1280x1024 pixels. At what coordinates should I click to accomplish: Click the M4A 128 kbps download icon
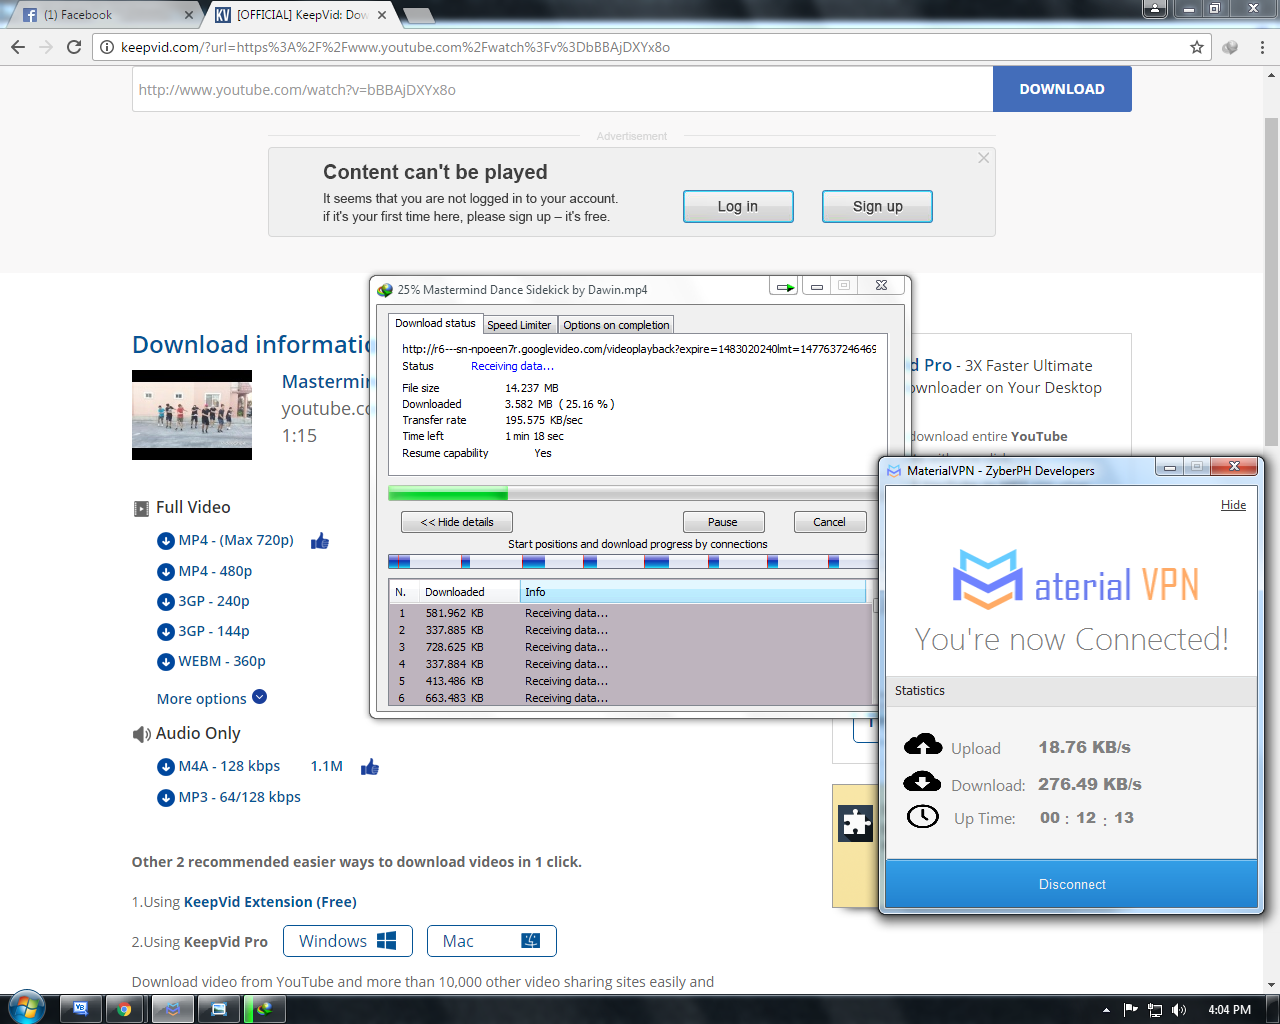pos(166,767)
